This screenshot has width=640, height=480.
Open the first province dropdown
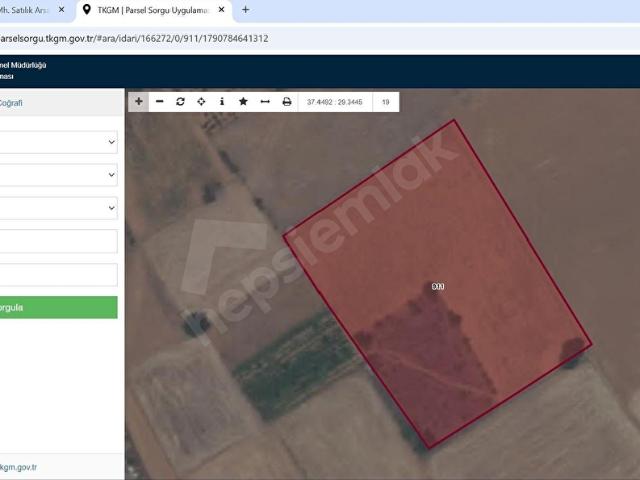[x=58, y=142]
